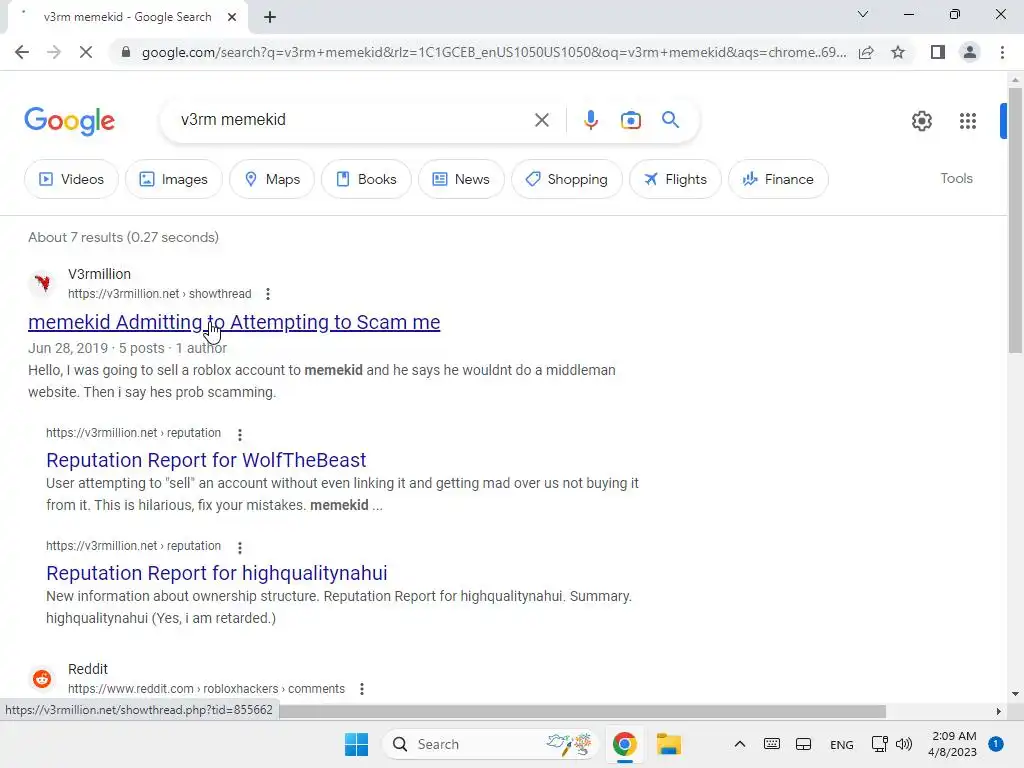The width and height of the screenshot is (1024, 768).
Task: Select the 'About 7 results' stats text
Action: [x=123, y=238]
